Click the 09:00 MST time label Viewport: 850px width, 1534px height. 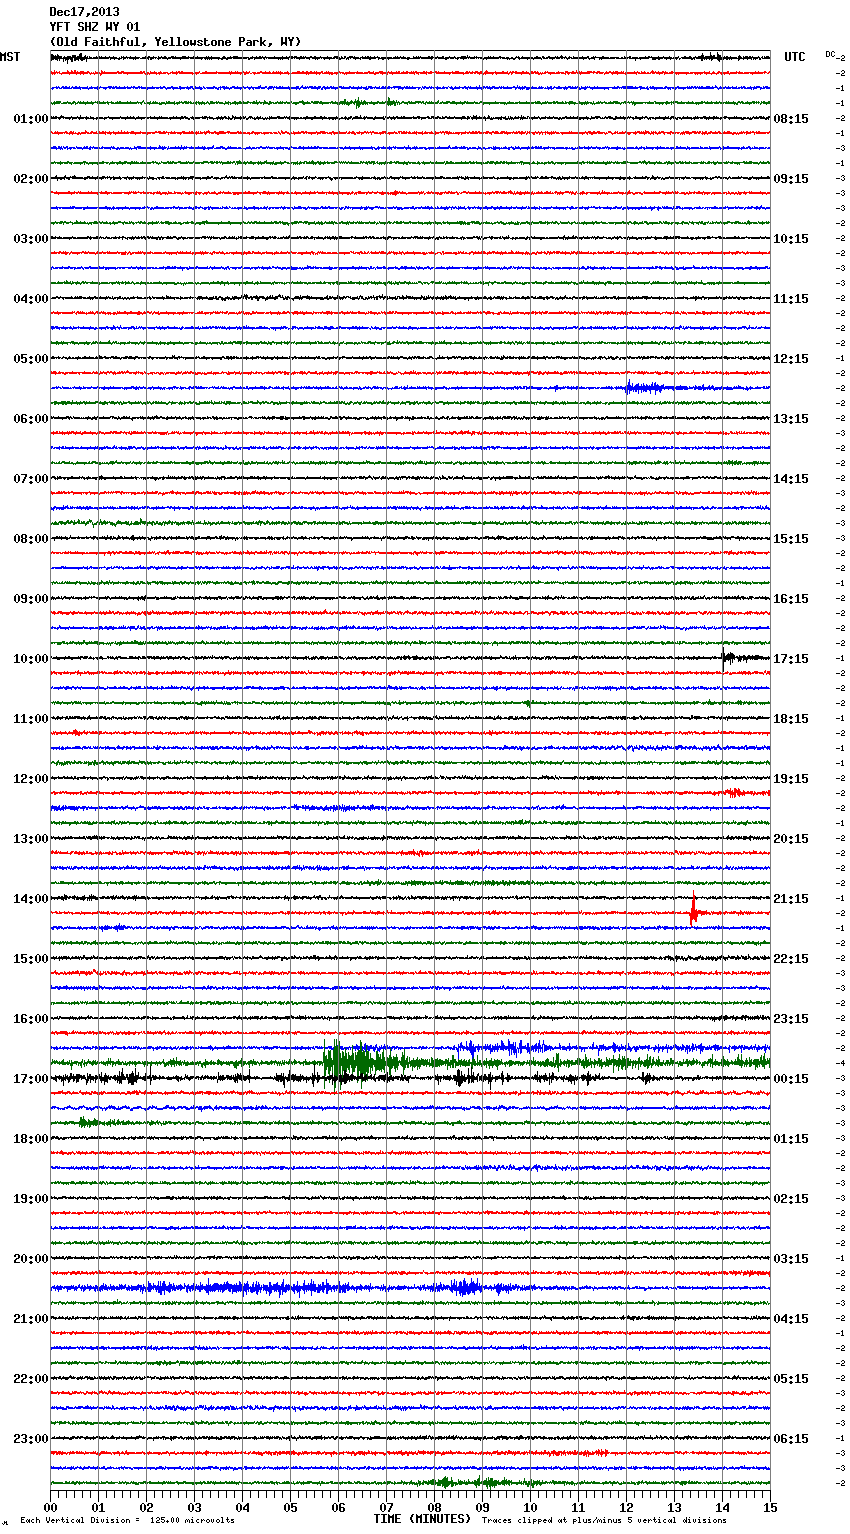(31, 599)
